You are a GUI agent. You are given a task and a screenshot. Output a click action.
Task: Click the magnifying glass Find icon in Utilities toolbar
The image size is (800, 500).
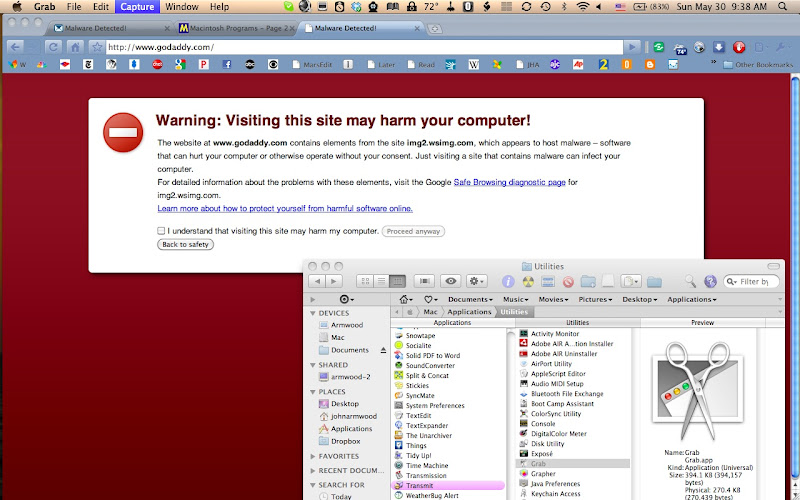pos(690,281)
